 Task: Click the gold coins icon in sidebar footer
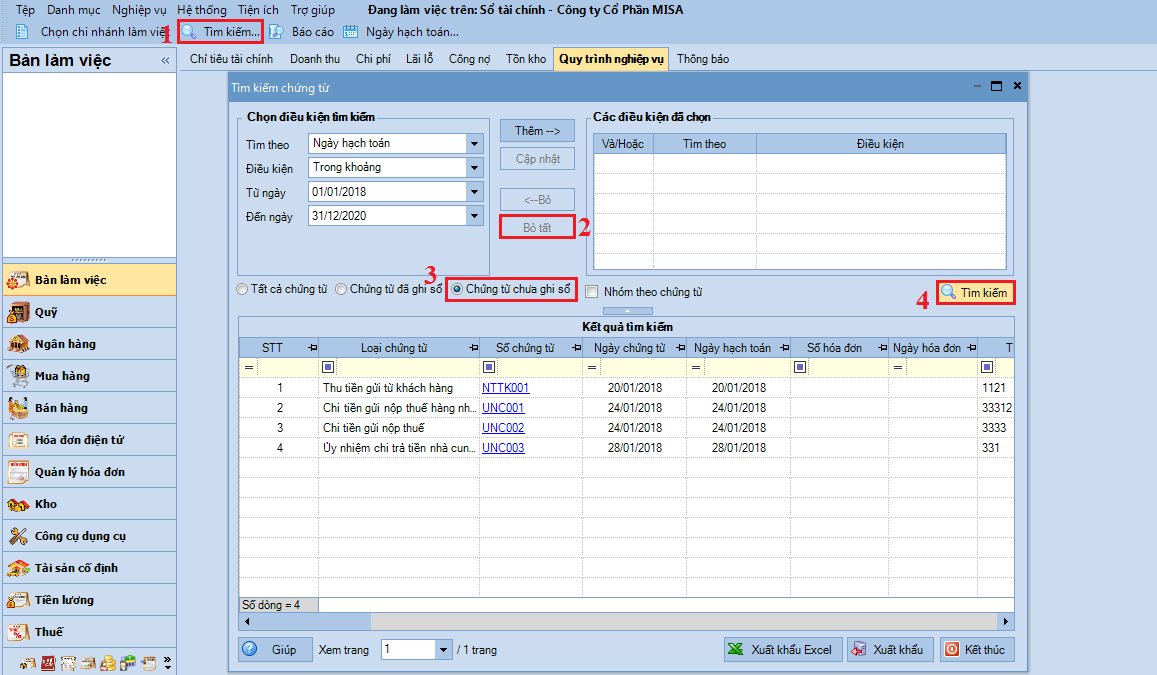[x=108, y=663]
